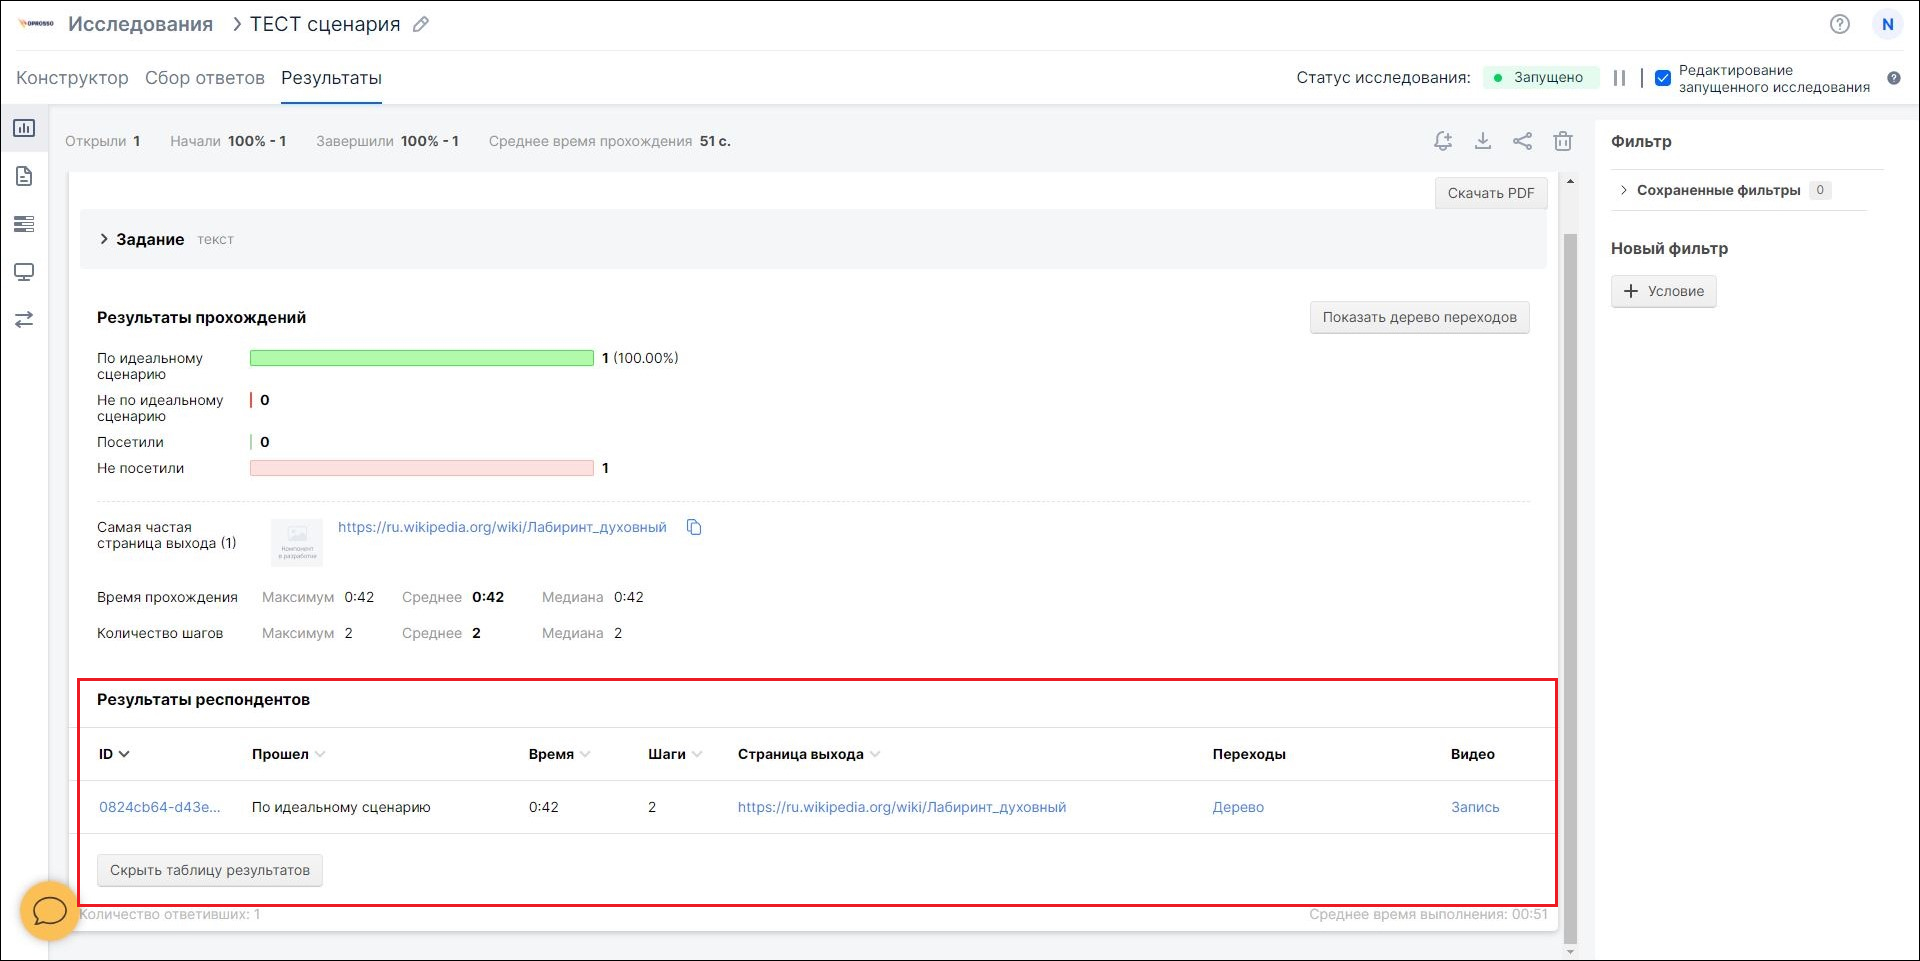
Task: Expand the Задание section
Action: 104,239
